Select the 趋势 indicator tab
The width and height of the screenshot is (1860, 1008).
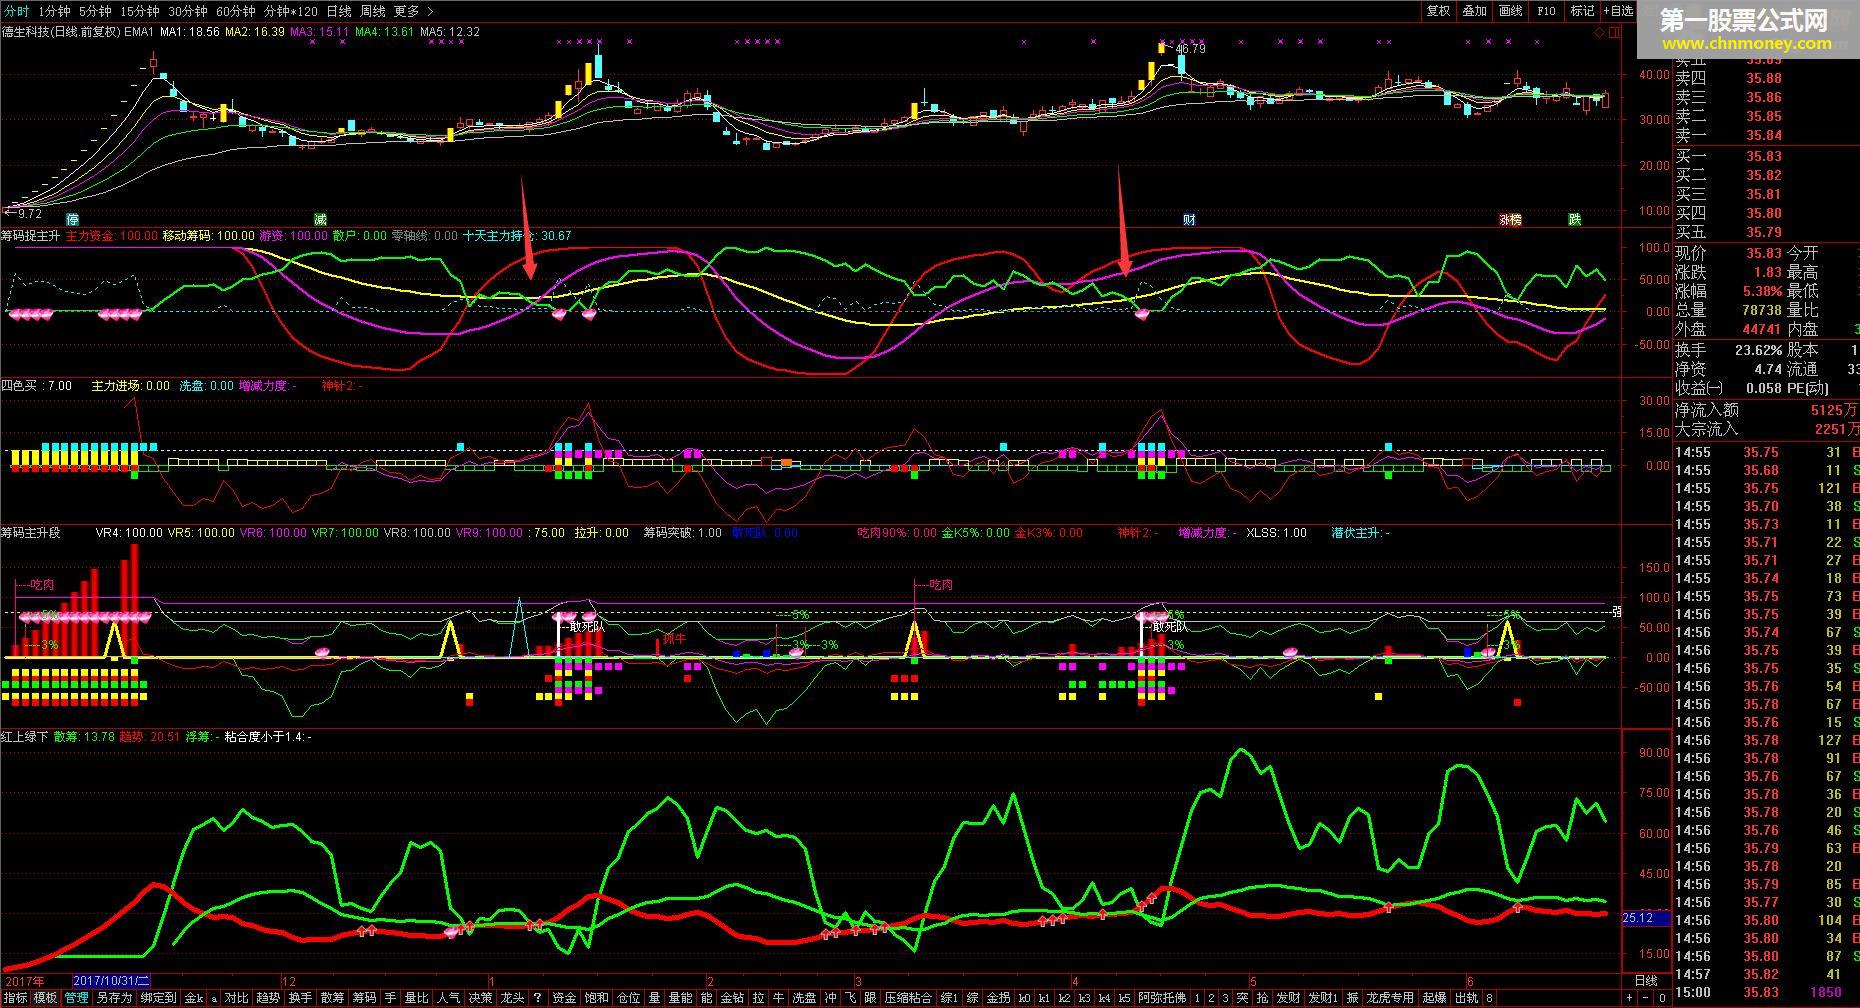point(268,998)
